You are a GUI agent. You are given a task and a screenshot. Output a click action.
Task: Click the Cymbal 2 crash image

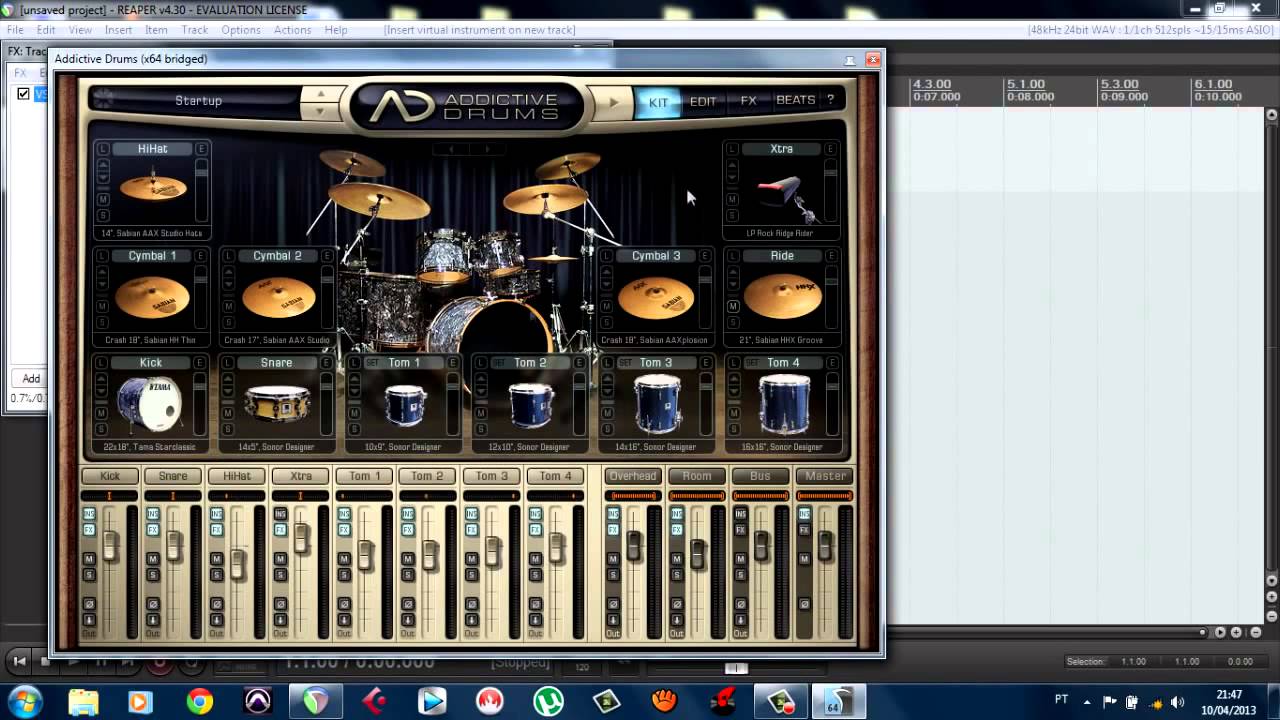point(277,297)
